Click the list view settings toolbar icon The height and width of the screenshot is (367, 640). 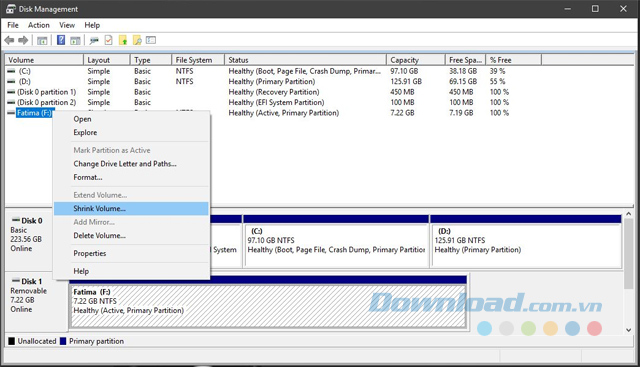(x=151, y=40)
